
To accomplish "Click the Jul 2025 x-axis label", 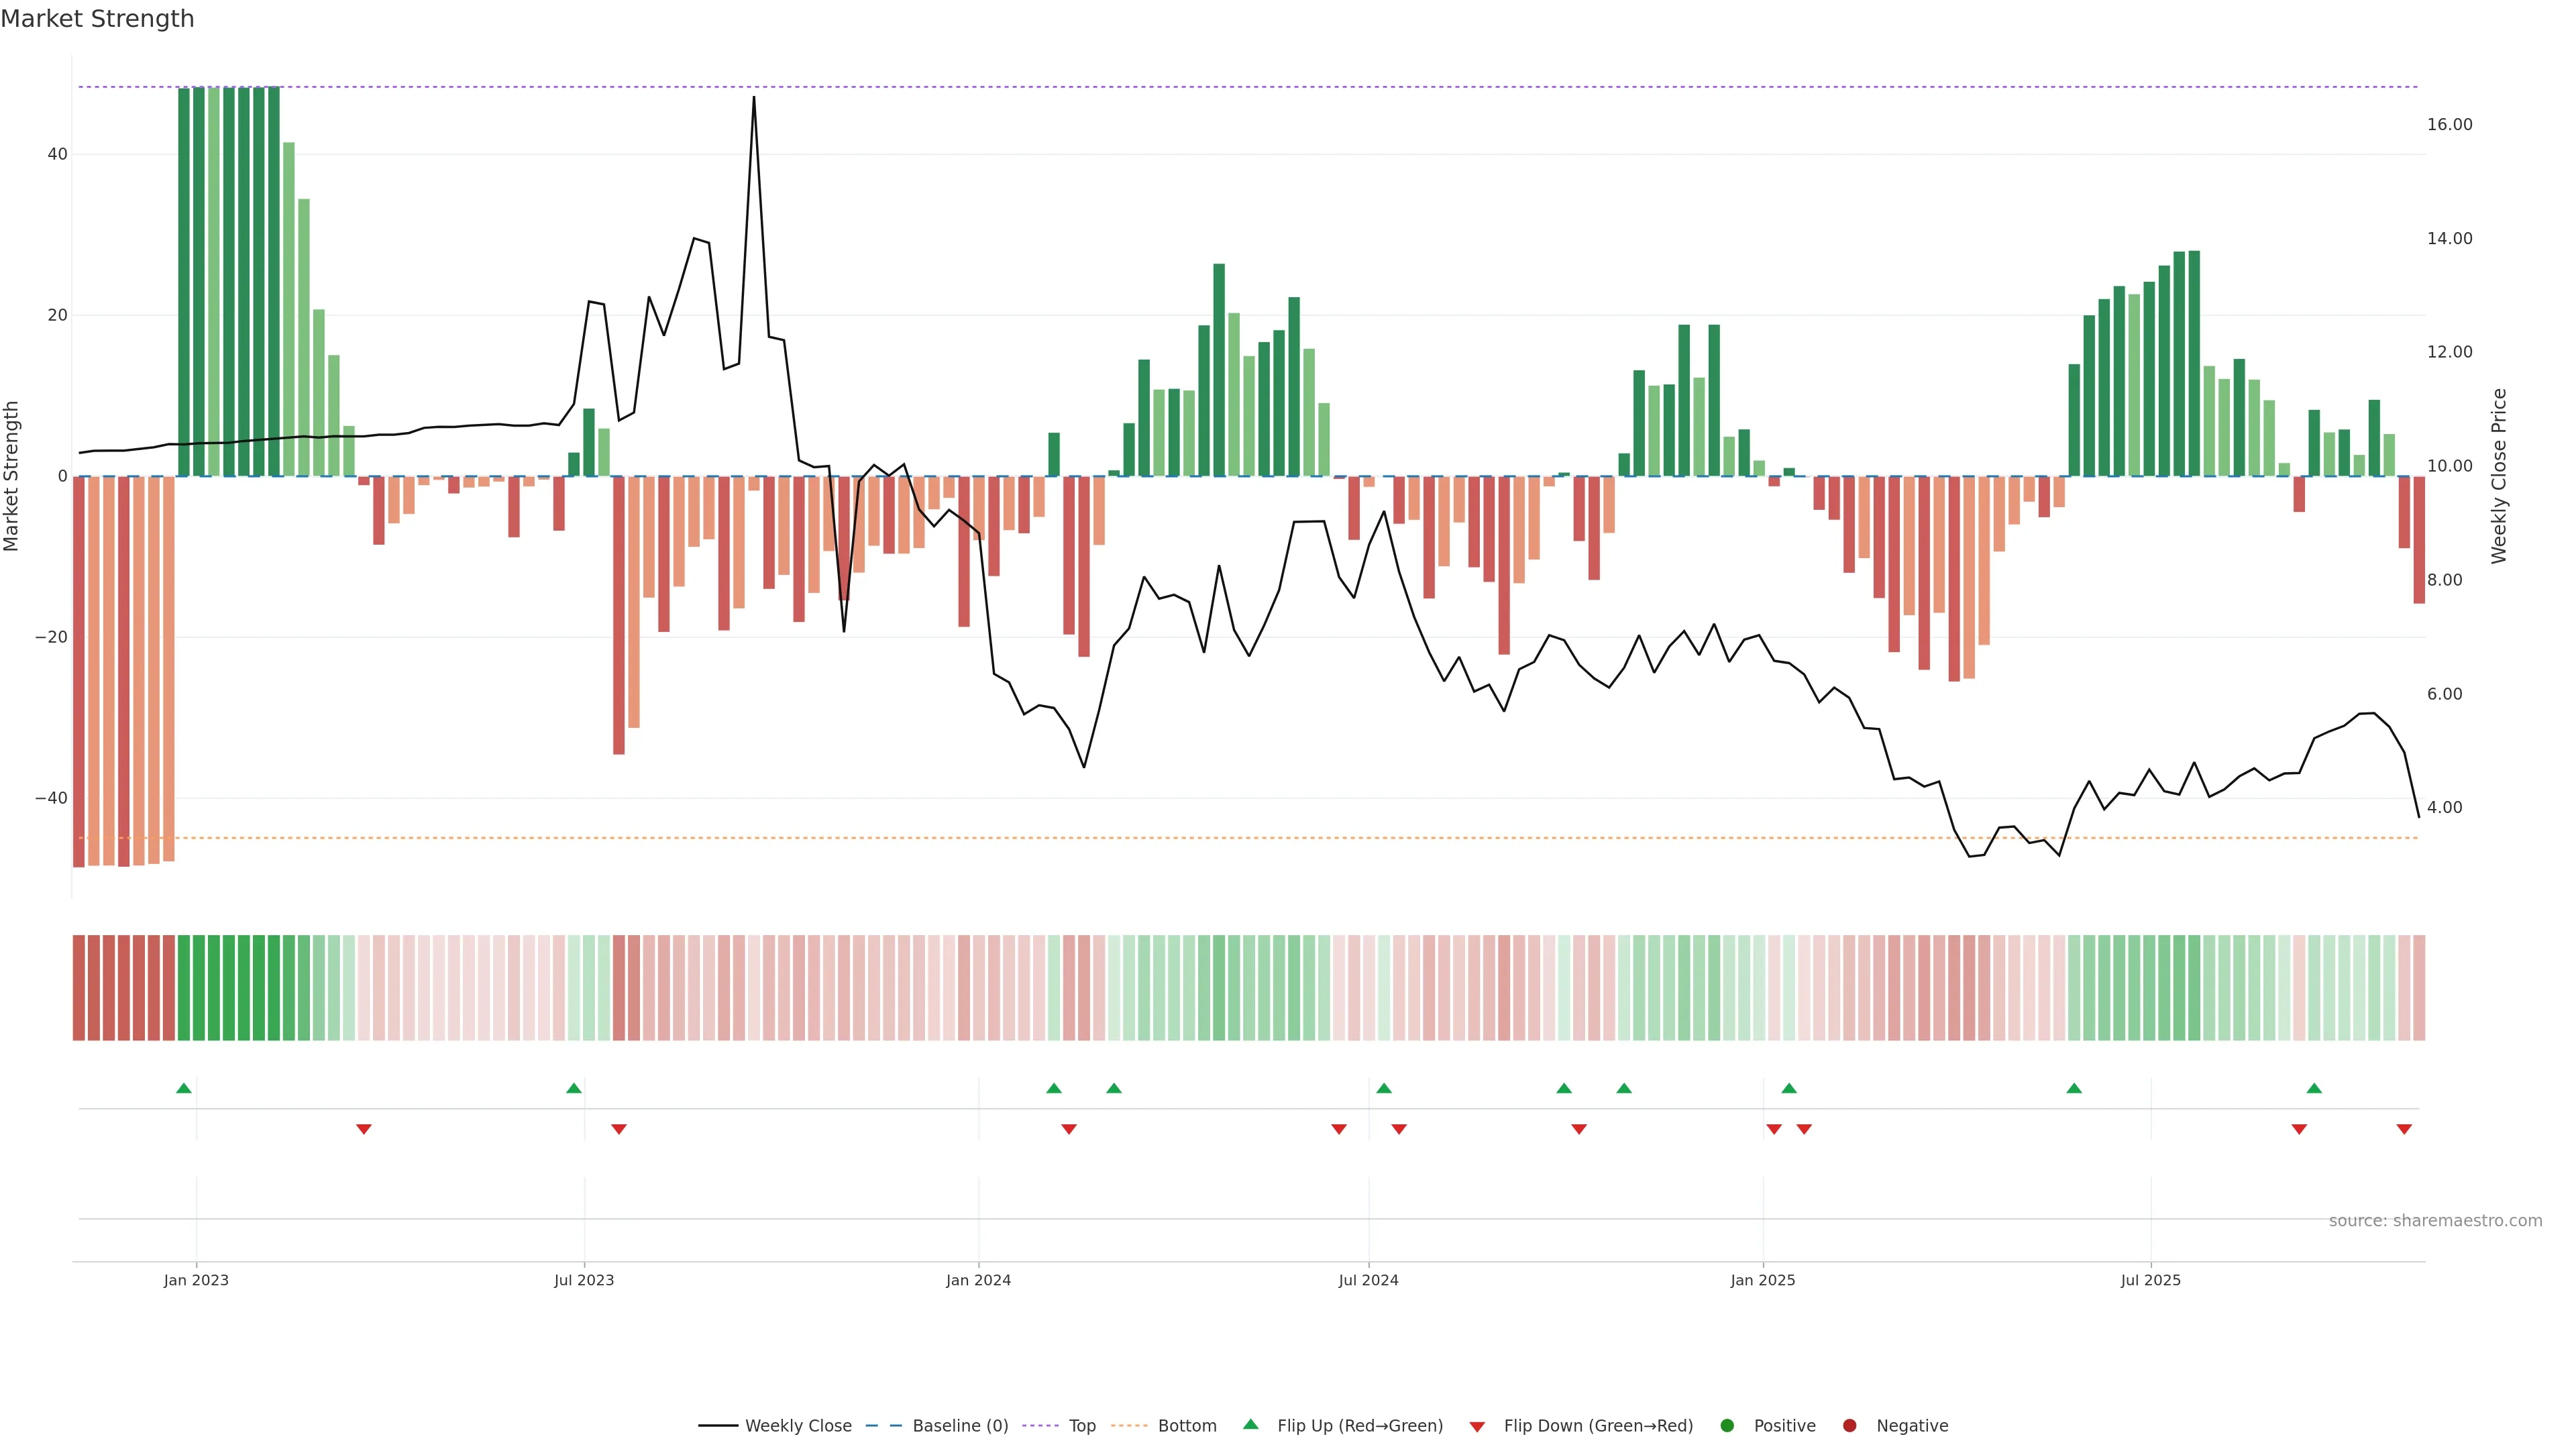I will [x=2150, y=1280].
